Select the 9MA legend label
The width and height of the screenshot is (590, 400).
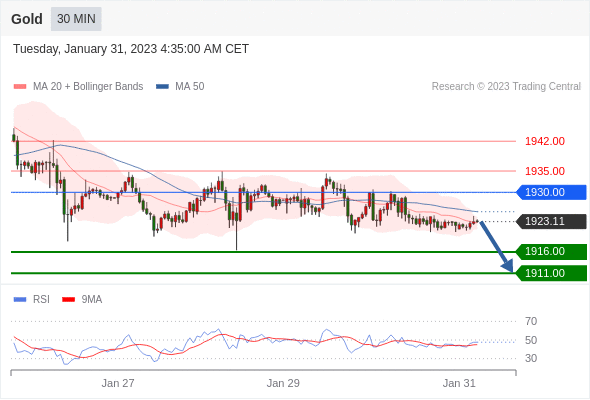click(x=92, y=300)
